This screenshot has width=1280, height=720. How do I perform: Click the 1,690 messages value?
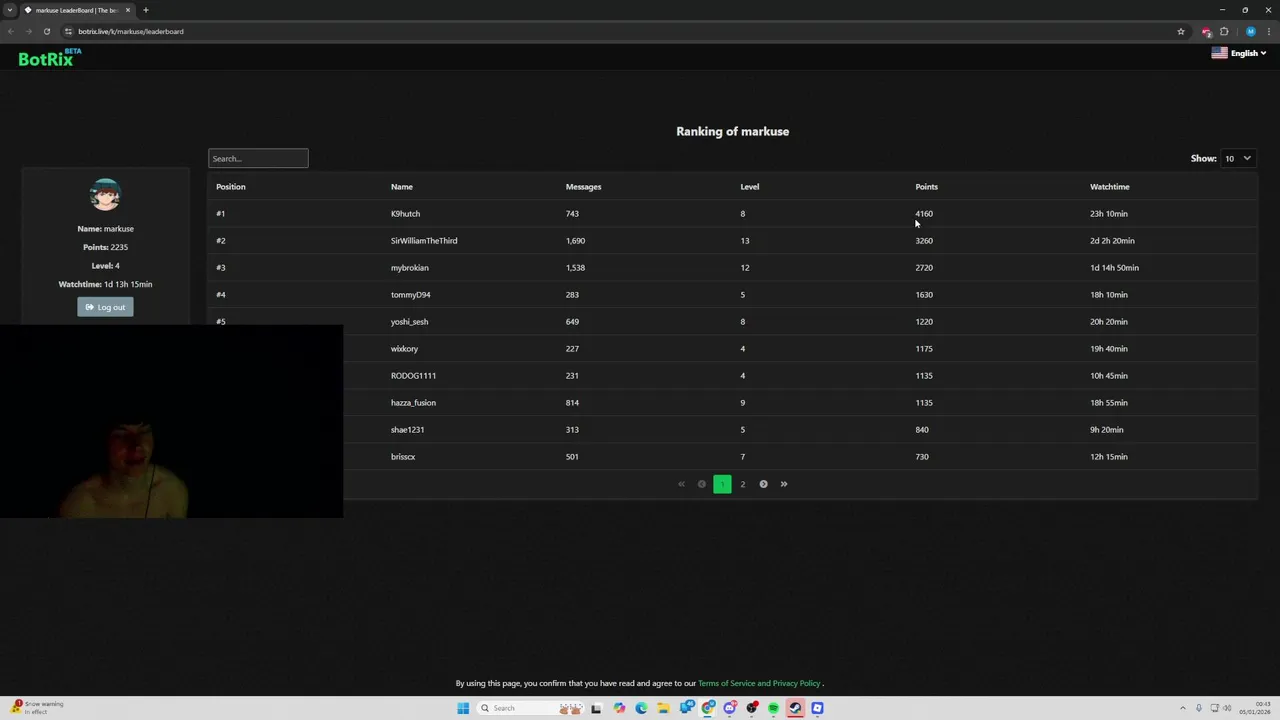point(575,240)
